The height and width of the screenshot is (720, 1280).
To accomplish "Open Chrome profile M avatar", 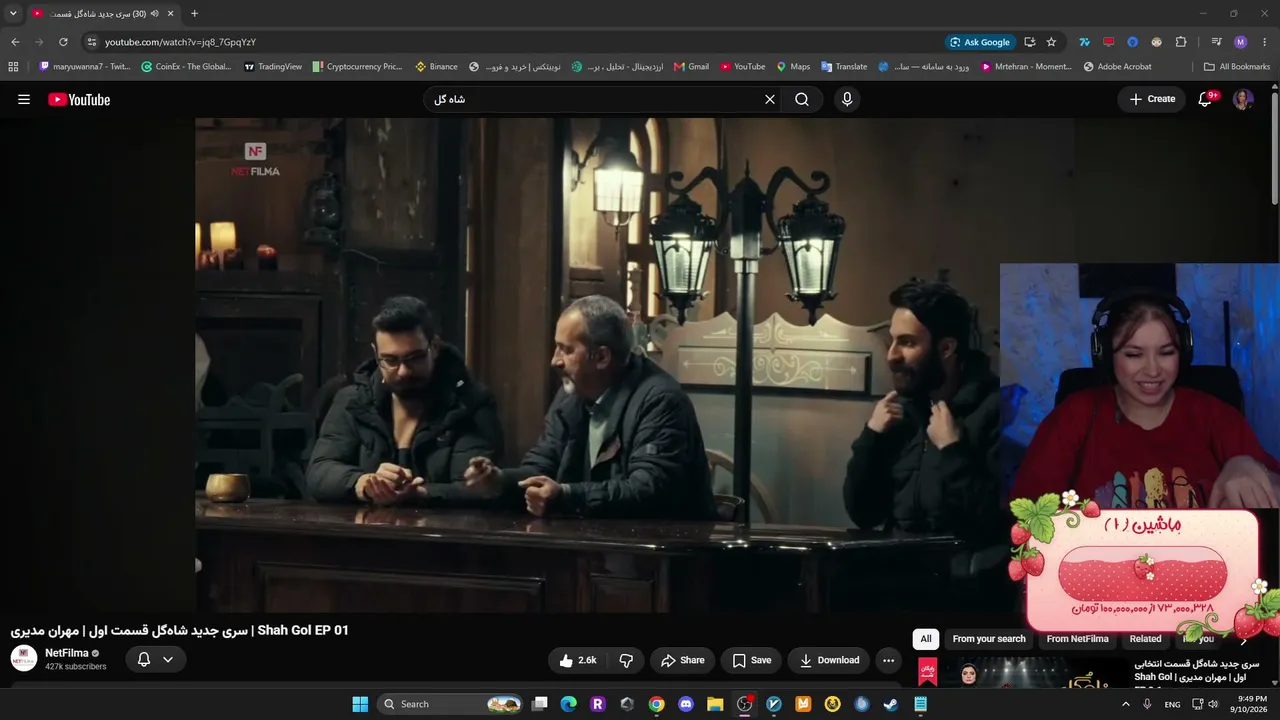I will click(x=1241, y=42).
